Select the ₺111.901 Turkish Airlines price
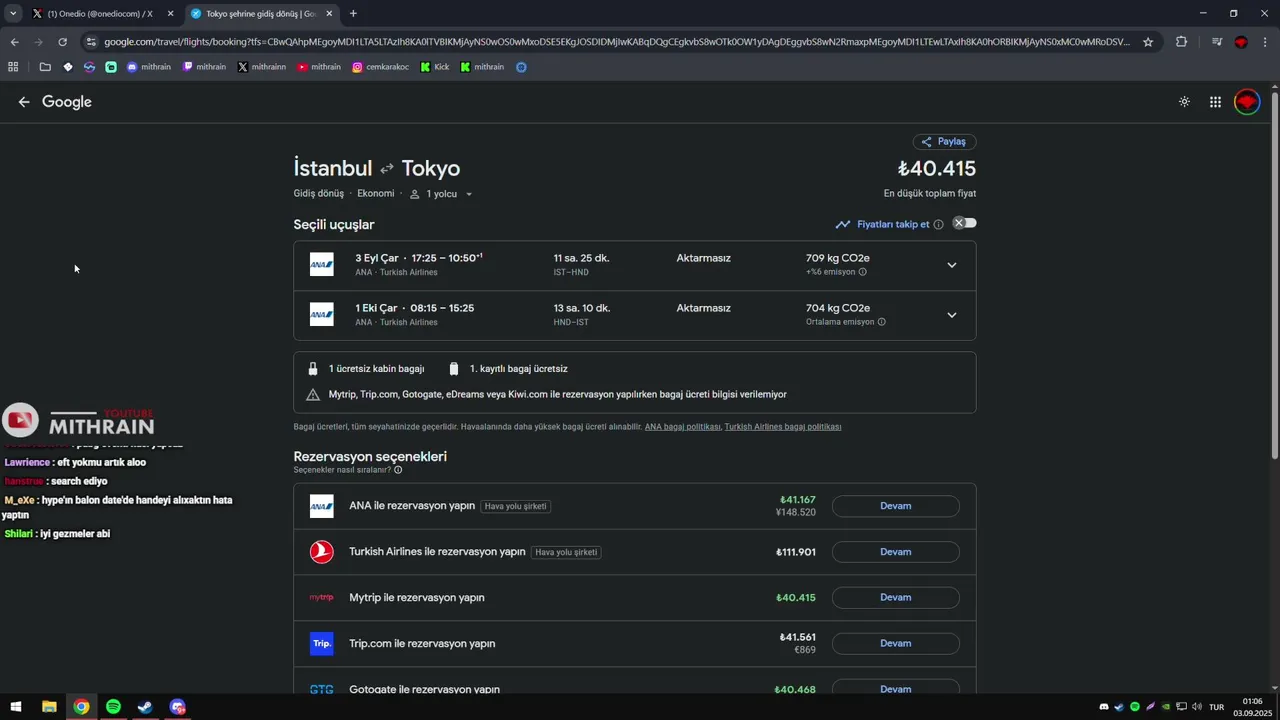This screenshot has height=720, width=1280. (x=796, y=552)
